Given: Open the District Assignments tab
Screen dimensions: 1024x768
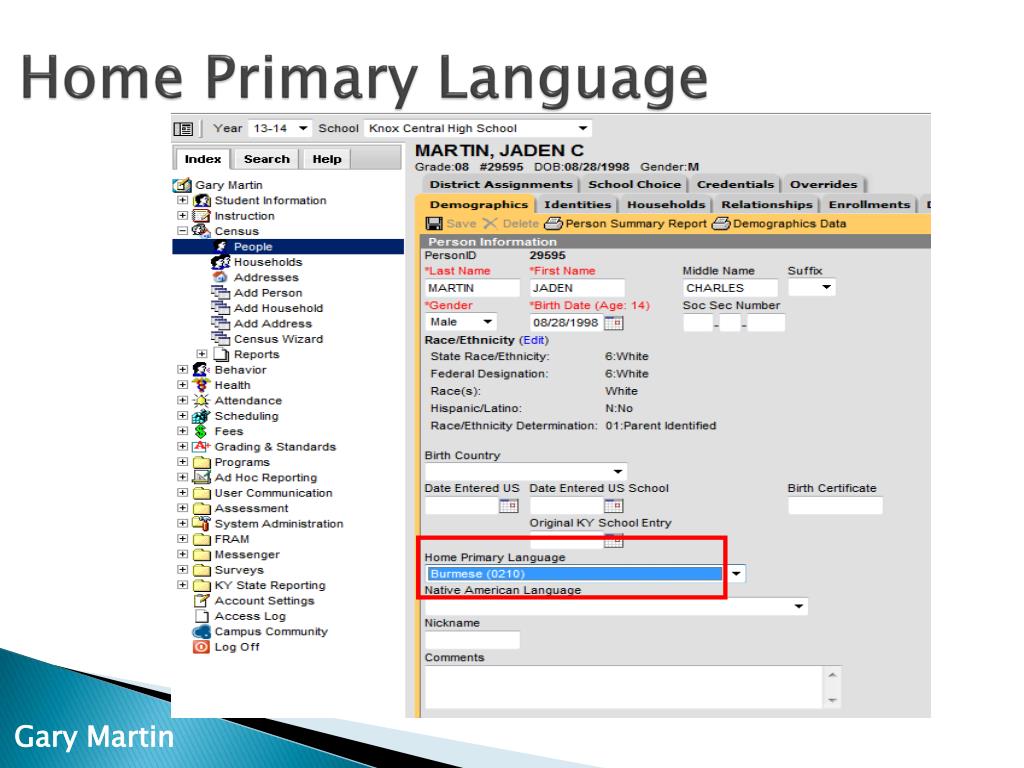Looking at the screenshot, I should 501,184.
